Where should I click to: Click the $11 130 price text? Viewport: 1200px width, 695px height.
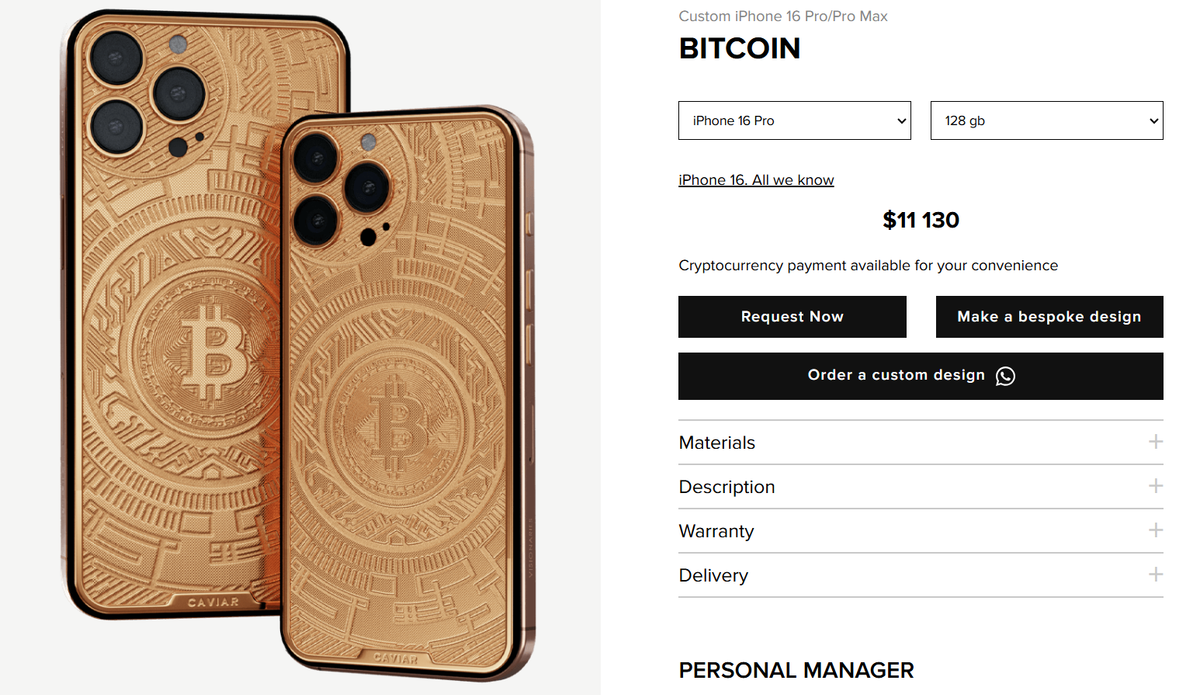[x=920, y=221]
